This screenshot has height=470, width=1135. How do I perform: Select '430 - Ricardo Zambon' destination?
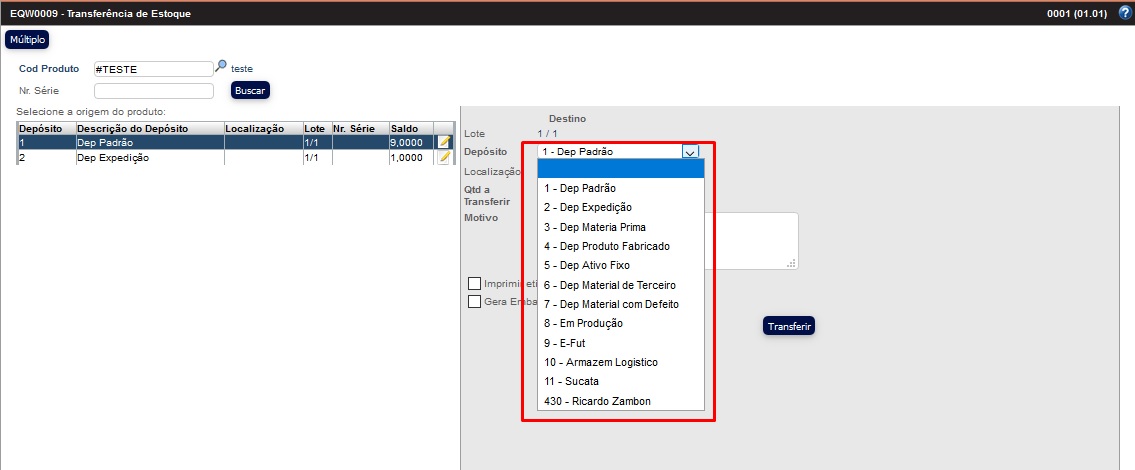pos(597,401)
